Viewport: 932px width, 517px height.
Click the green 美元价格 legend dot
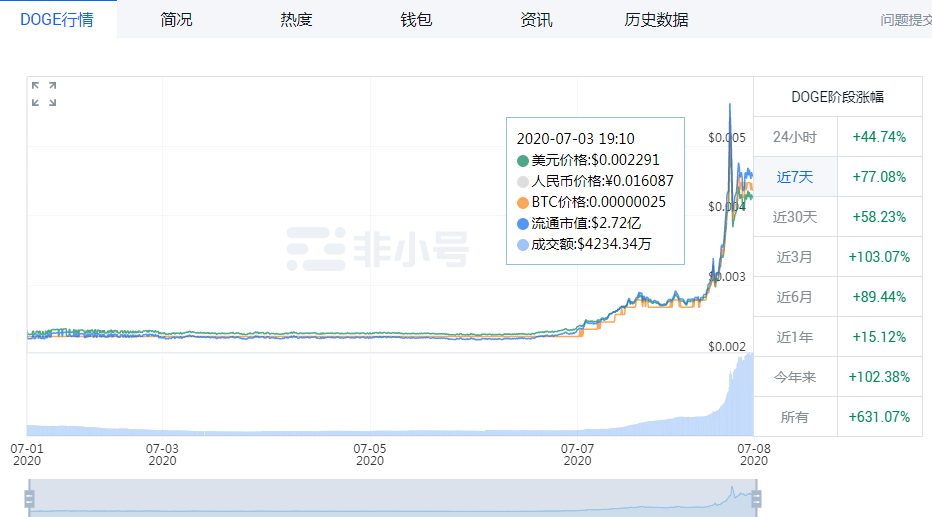(523, 160)
